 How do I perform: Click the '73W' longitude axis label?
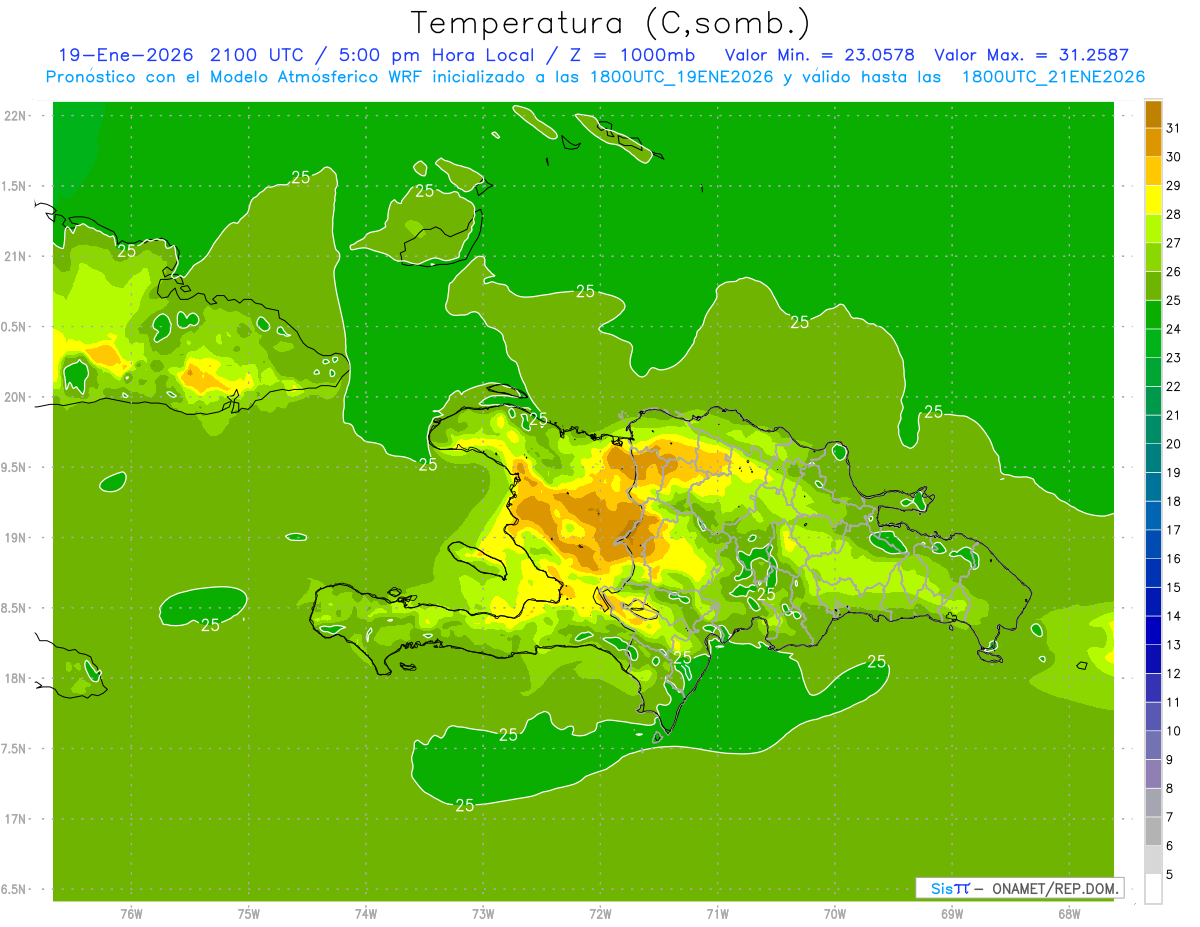click(x=483, y=914)
